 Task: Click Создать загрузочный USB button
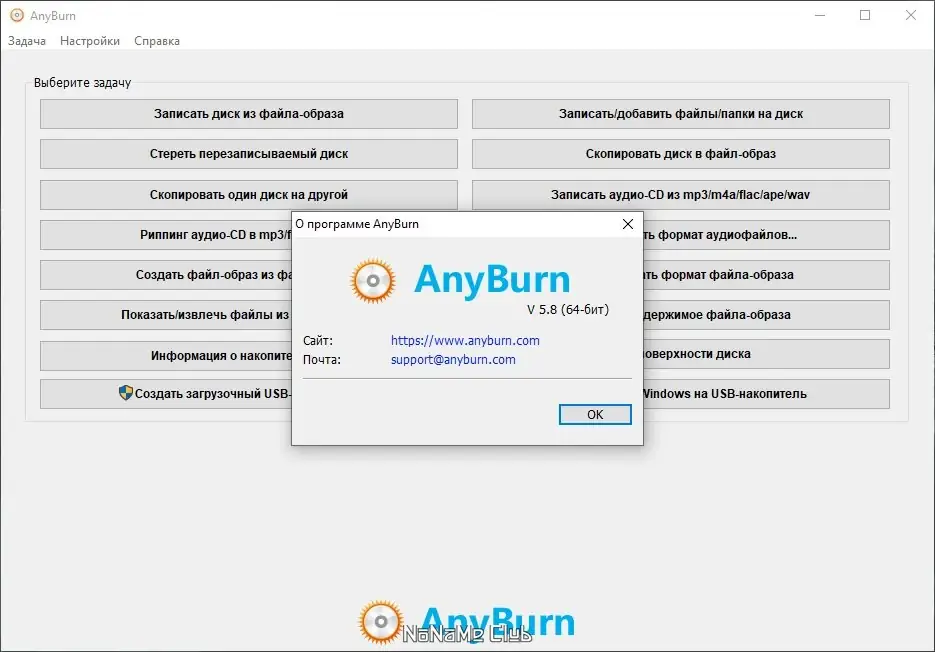(x=166, y=394)
